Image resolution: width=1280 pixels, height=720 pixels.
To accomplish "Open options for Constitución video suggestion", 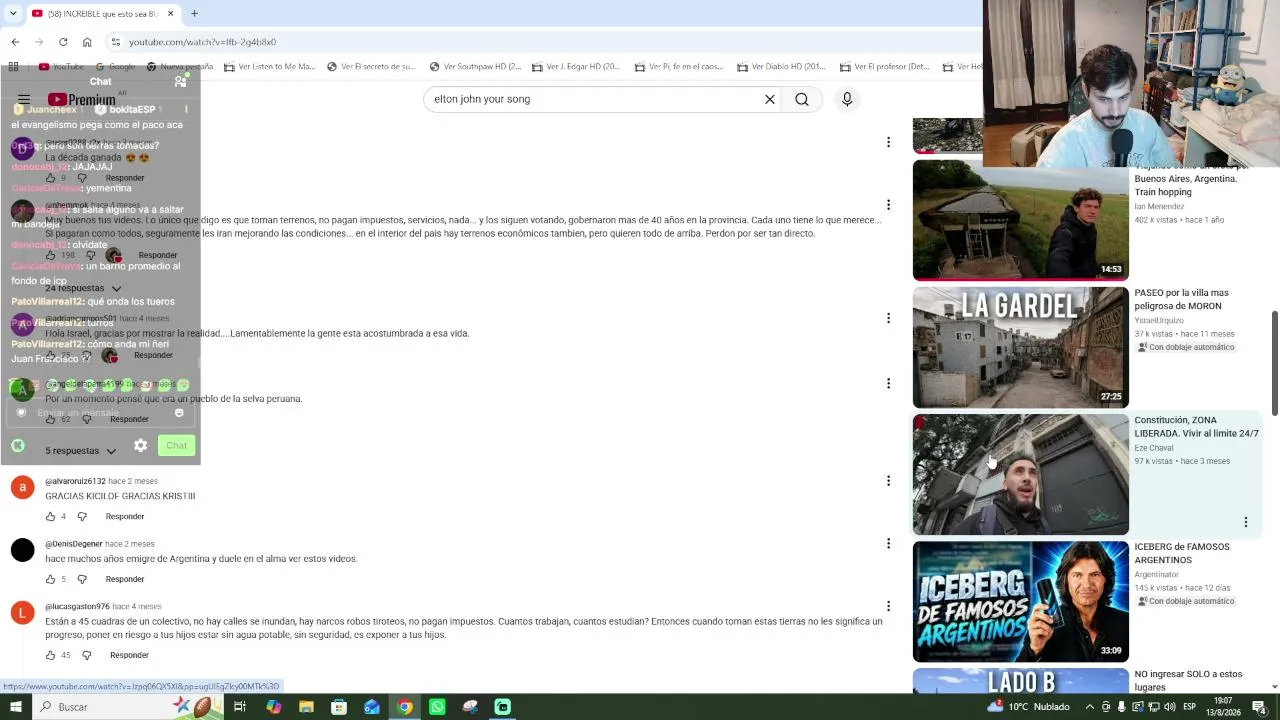I will pos(1246,522).
